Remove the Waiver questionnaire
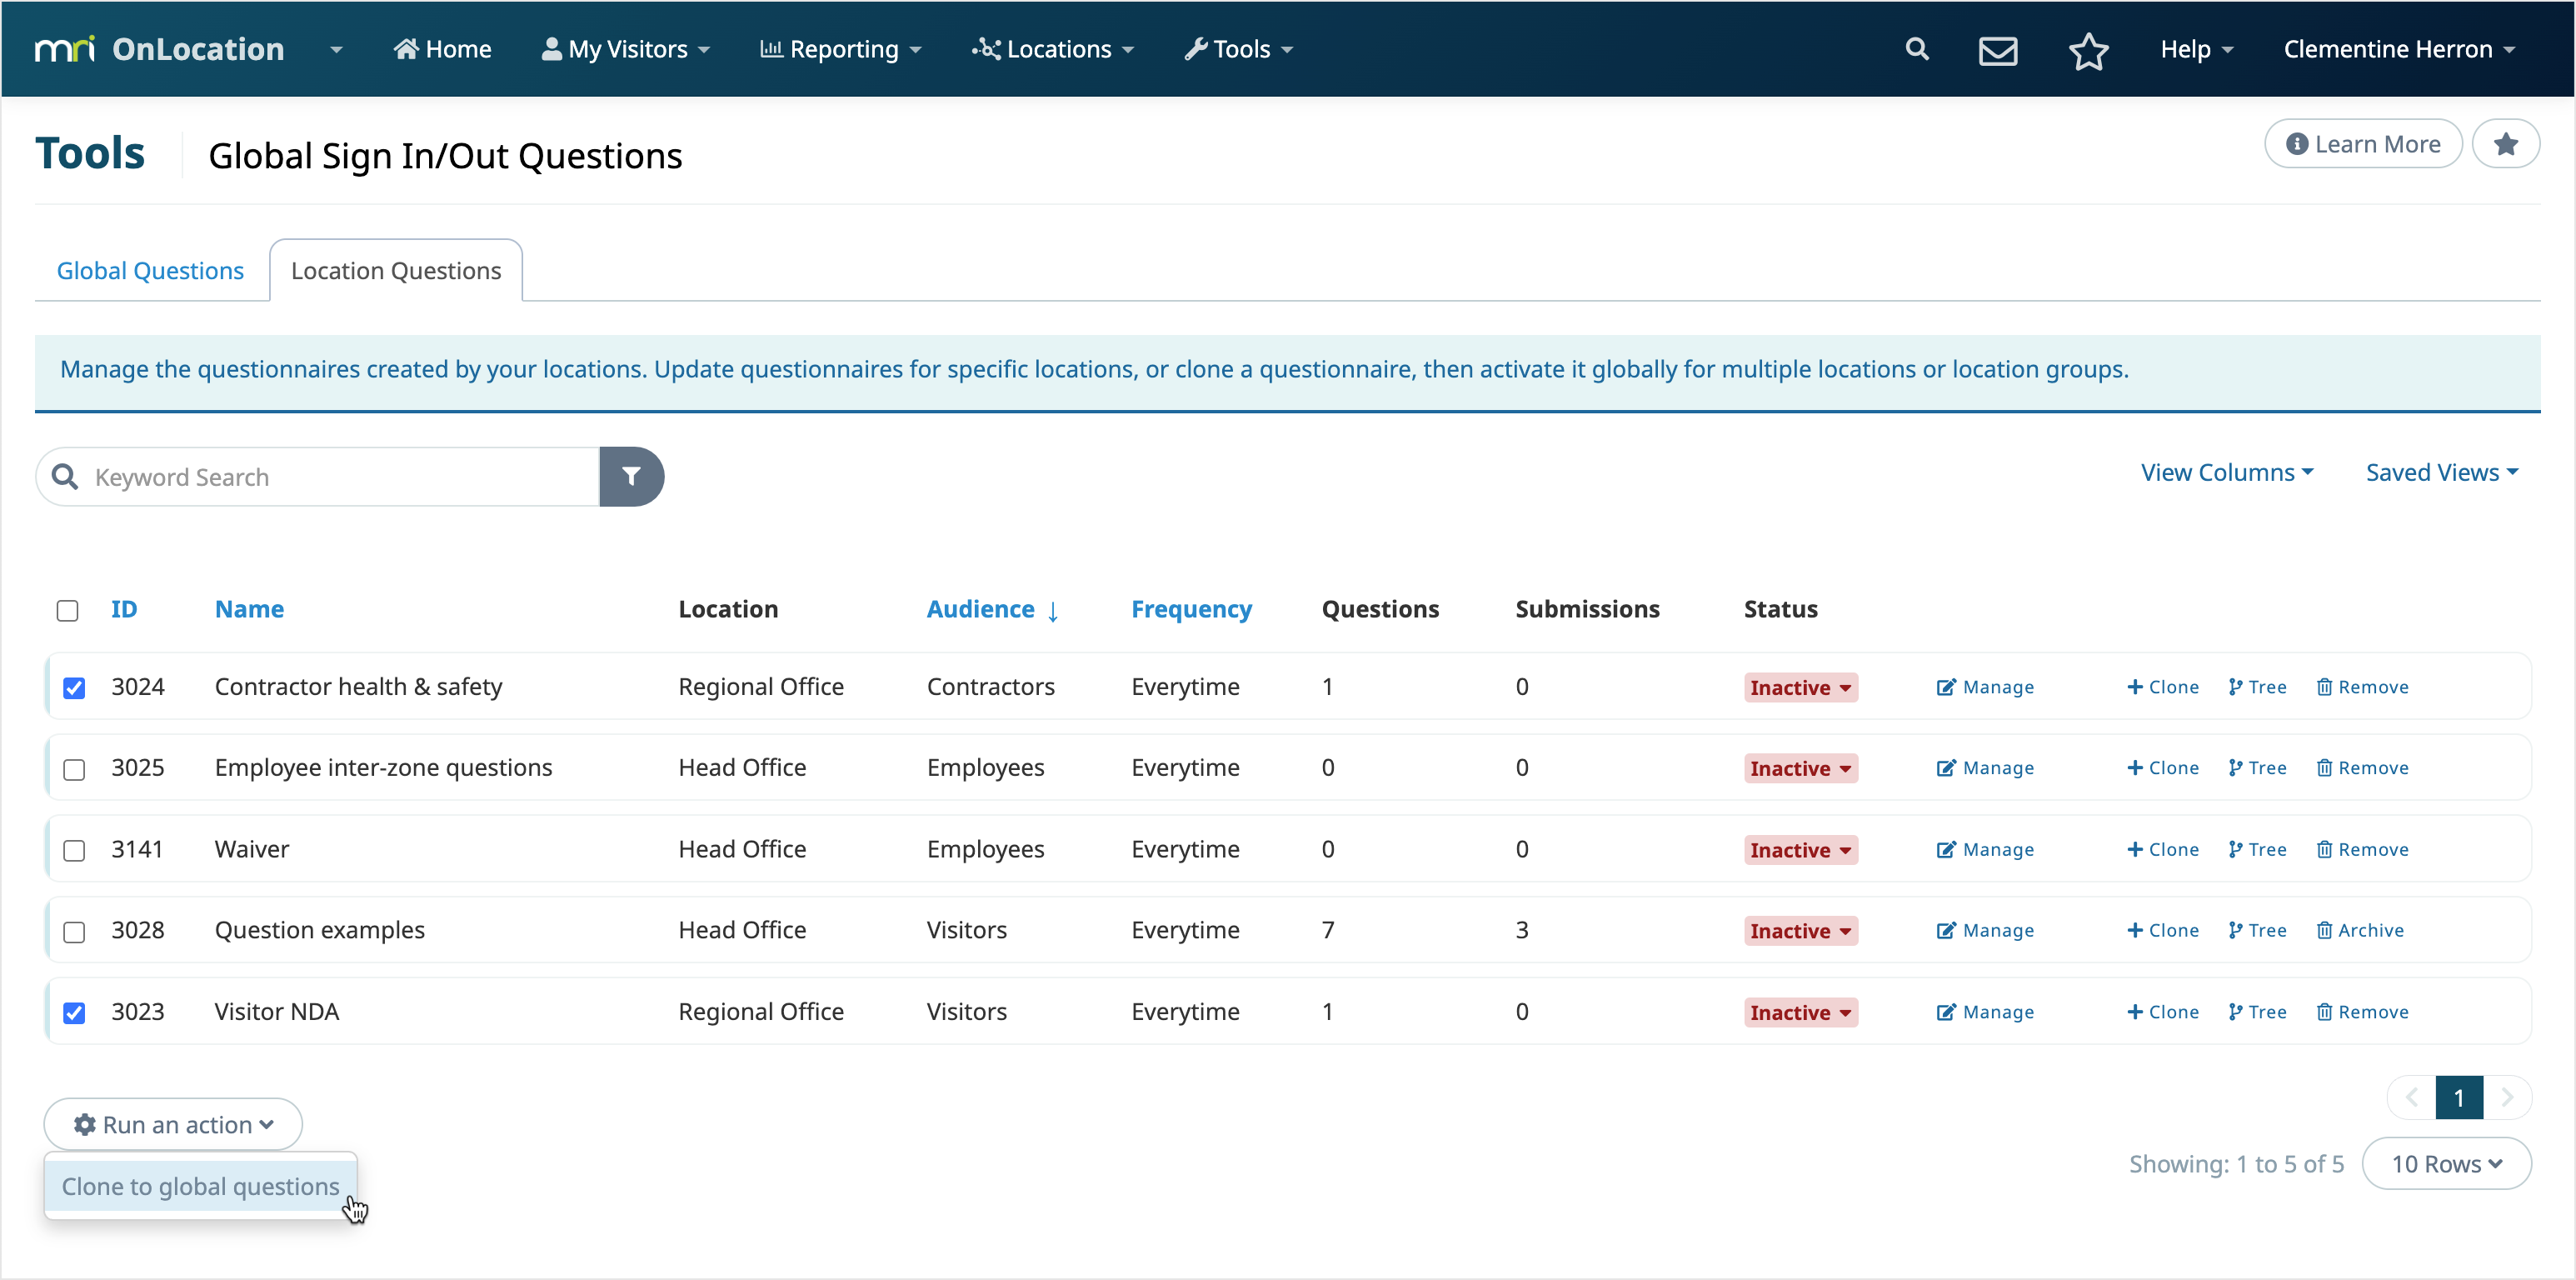 [2362, 850]
